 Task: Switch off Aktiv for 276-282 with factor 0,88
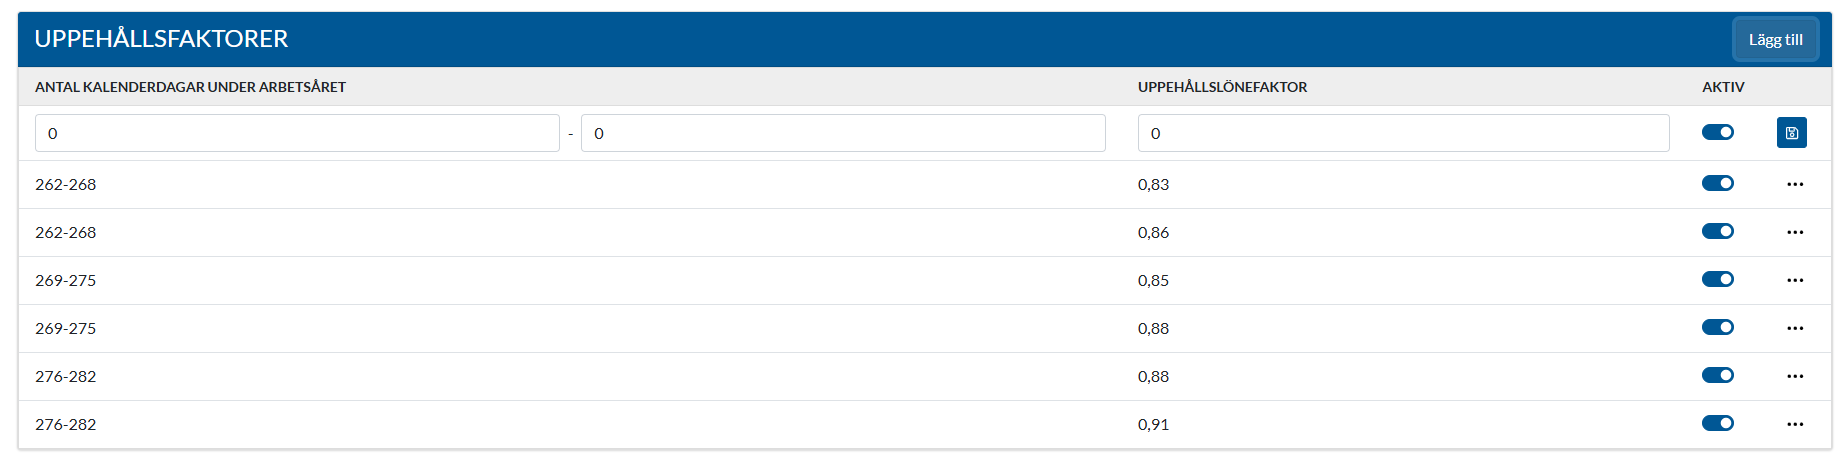click(x=1717, y=375)
